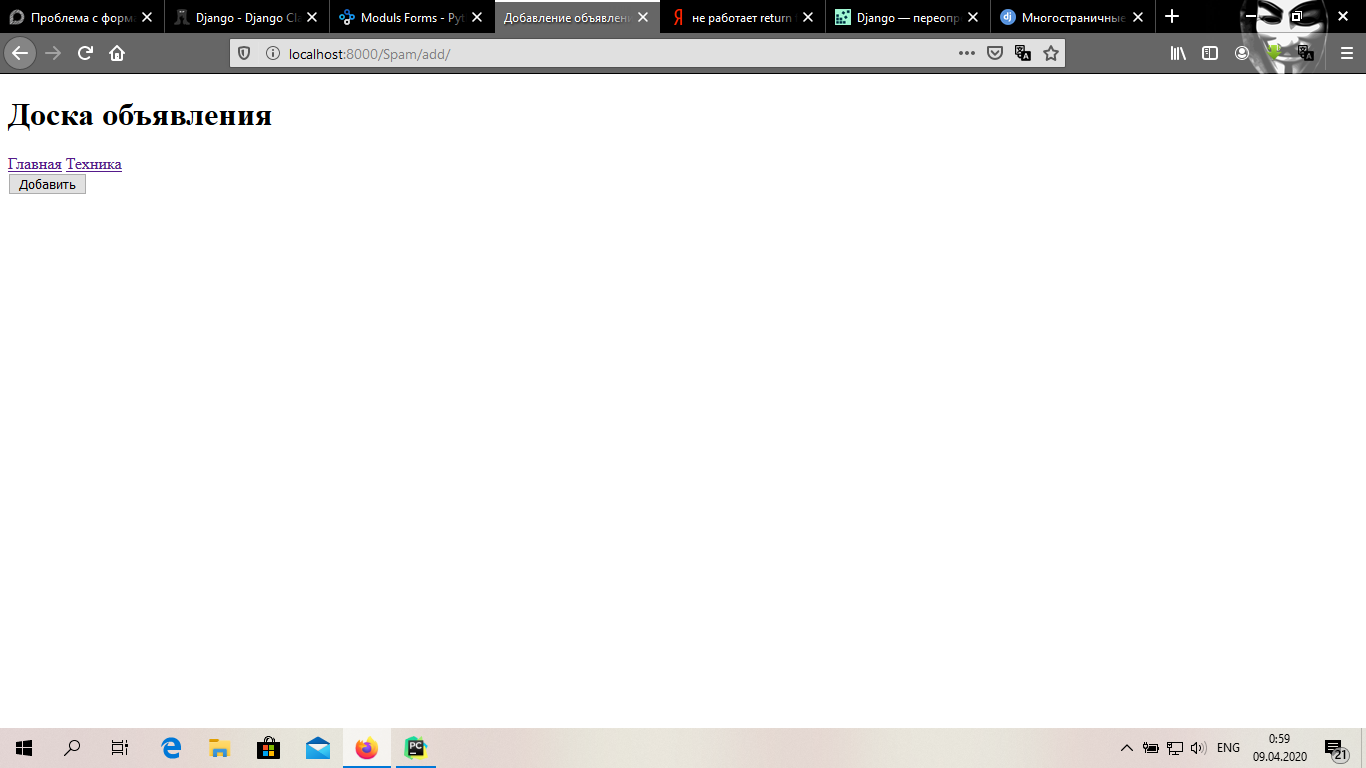Open the Firefox home page
The image size is (1366, 768).
pos(117,53)
